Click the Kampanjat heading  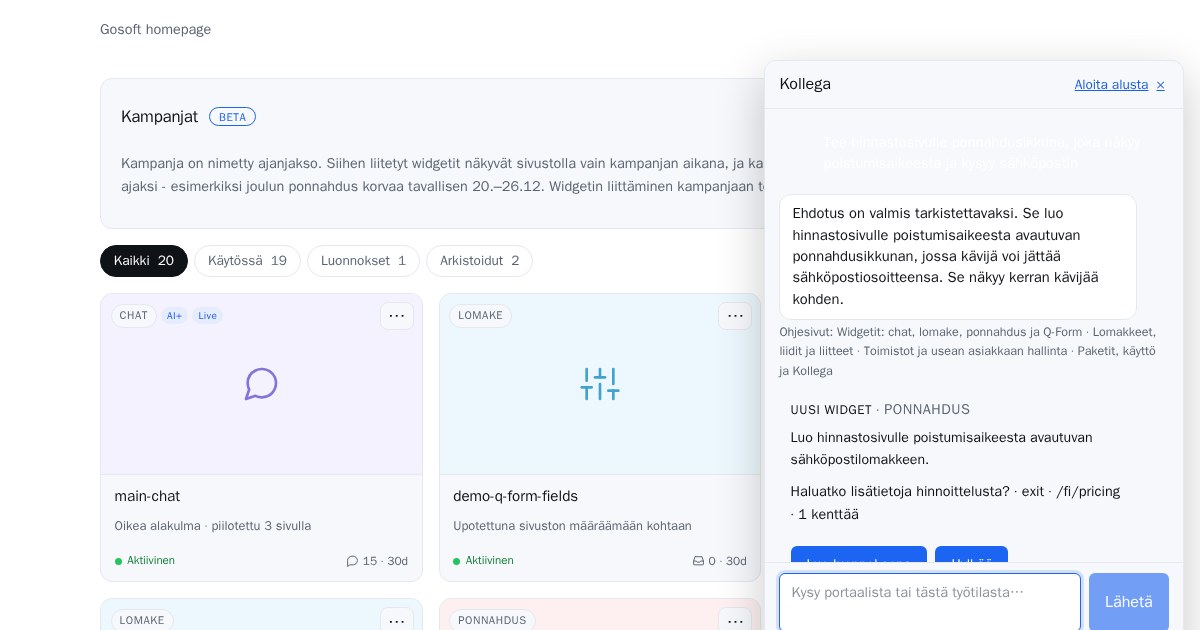[159, 117]
